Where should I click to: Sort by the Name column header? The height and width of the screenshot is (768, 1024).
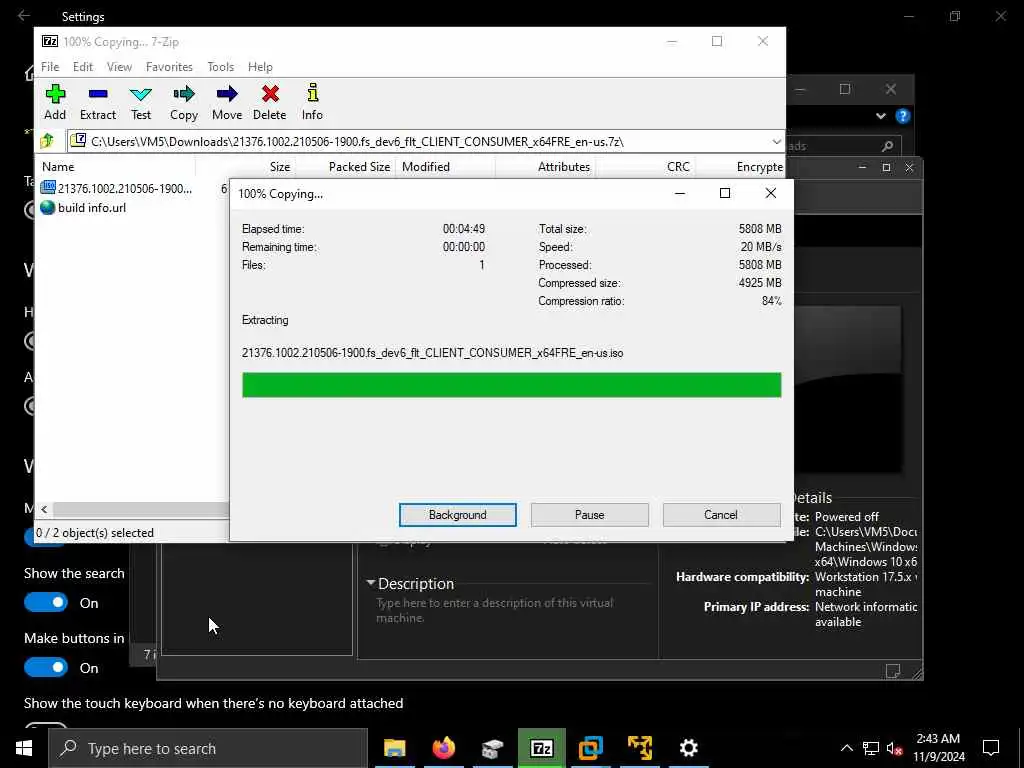(116, 167)
